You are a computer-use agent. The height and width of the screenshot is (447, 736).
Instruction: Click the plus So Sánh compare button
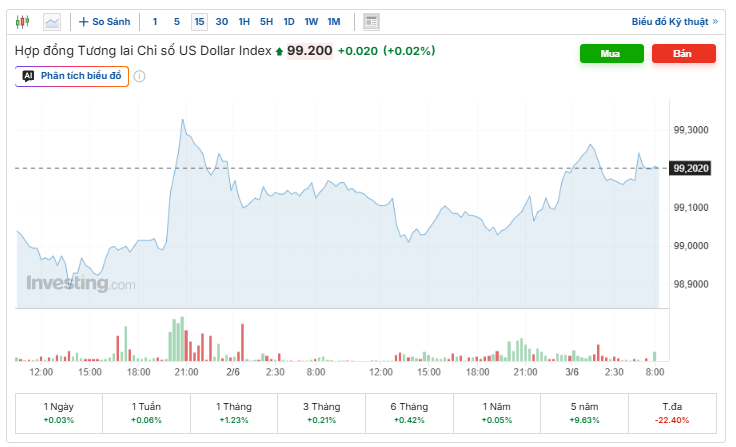[104, 22]
